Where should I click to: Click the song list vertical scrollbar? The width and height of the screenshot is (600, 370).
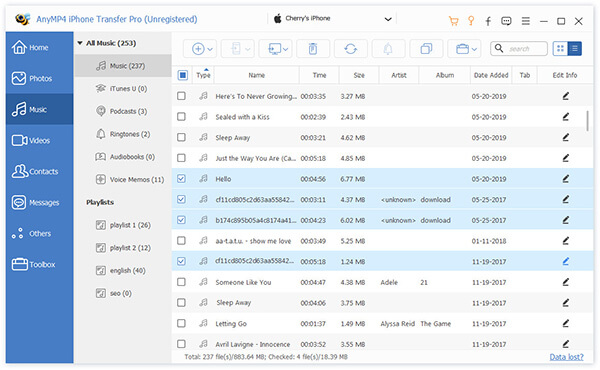(587, 121)
